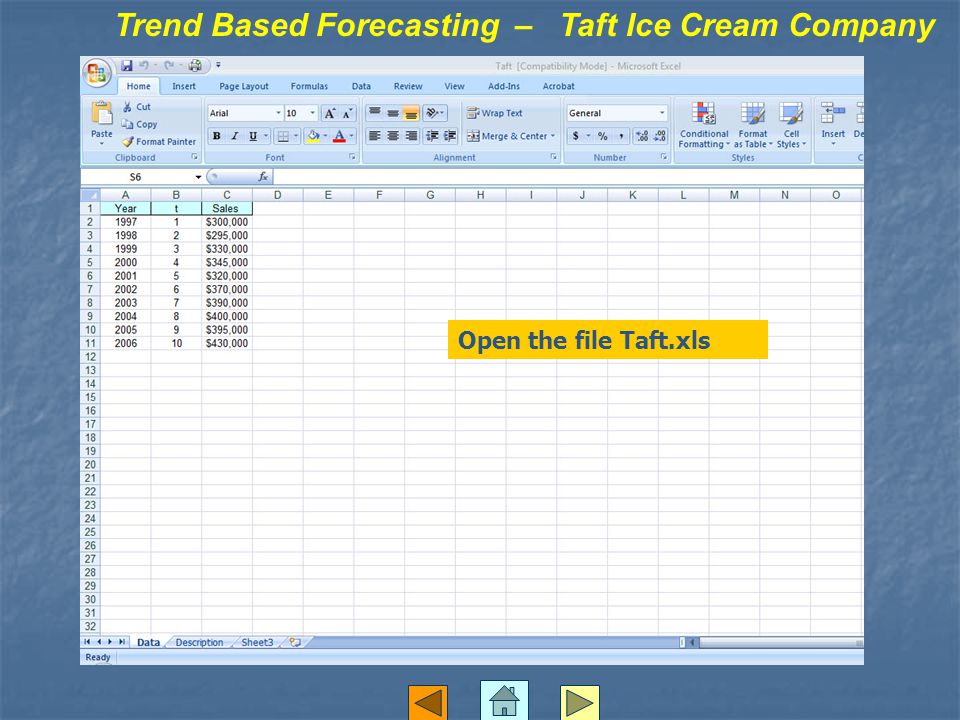Click Quick Print icon in Quick Access toolbar
Image resolution: width=960 pixels, height=720 pixels.
coord(195,66)
